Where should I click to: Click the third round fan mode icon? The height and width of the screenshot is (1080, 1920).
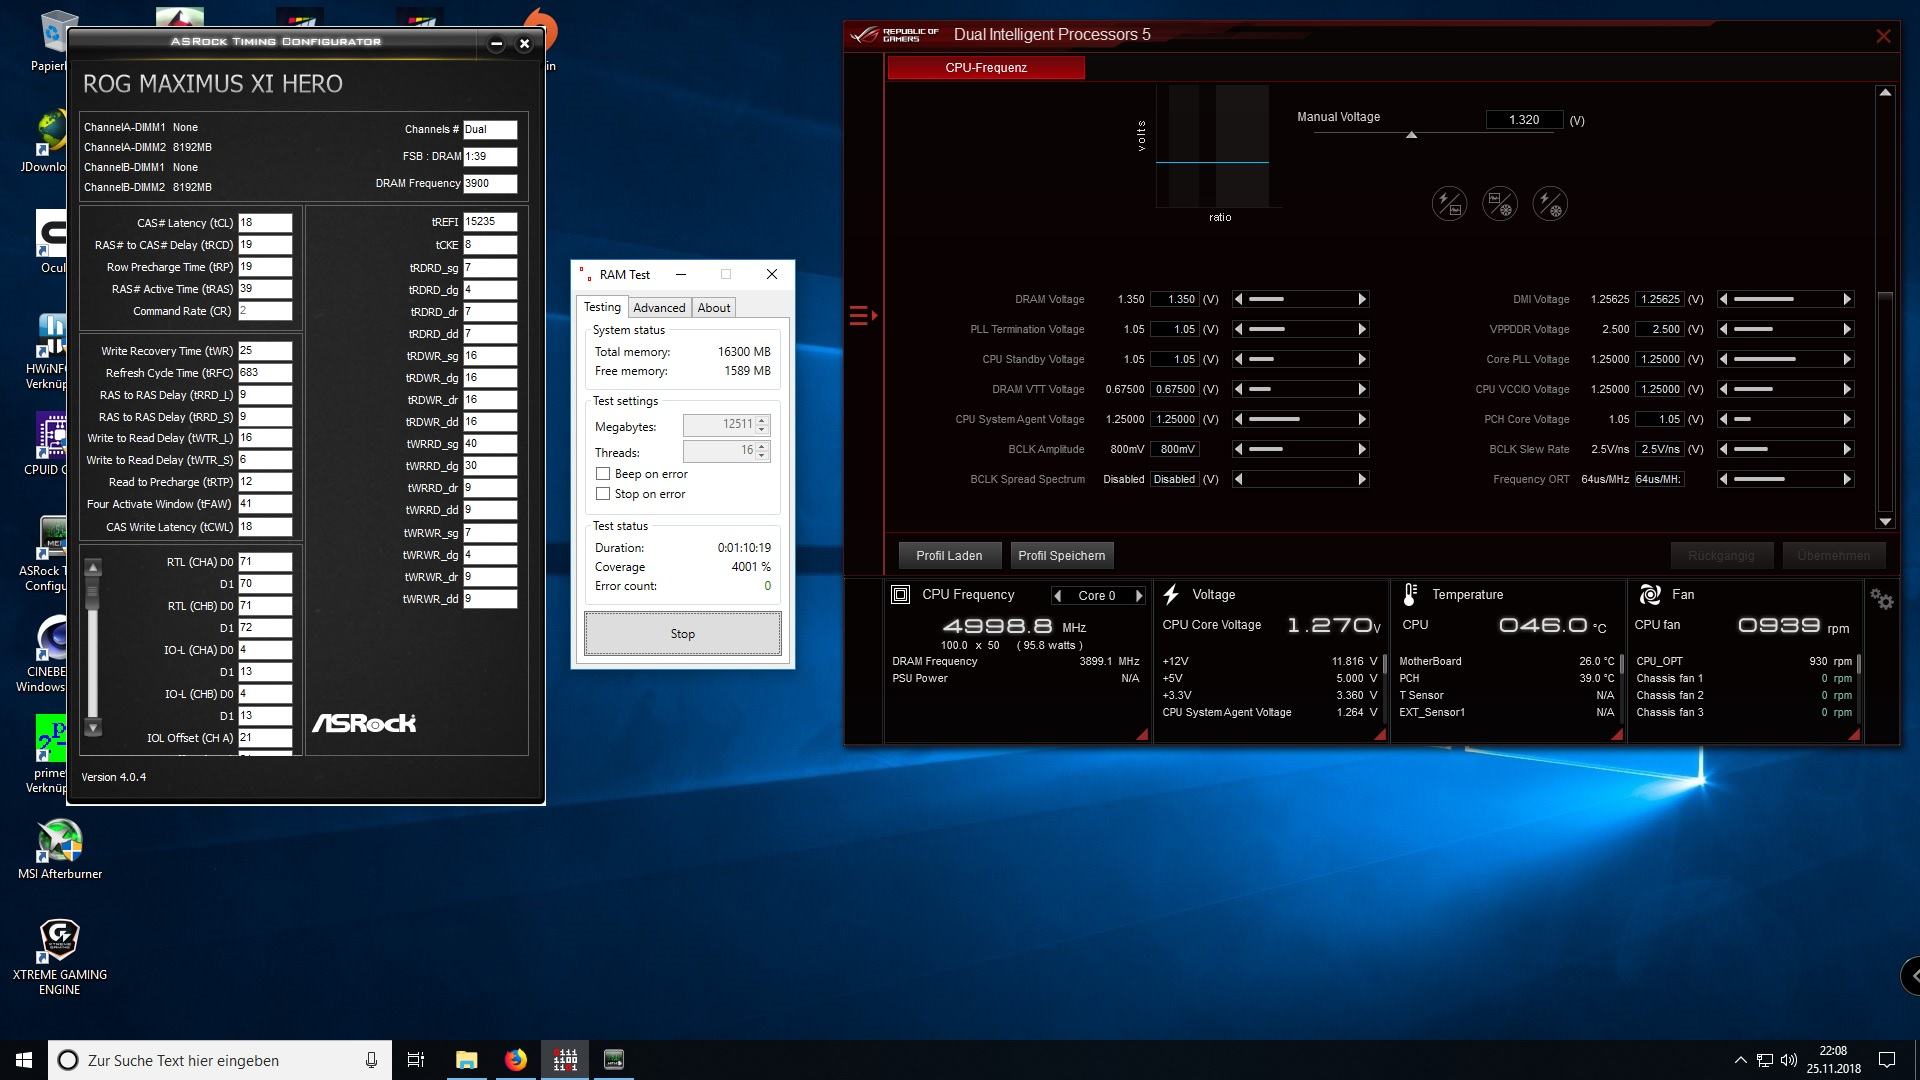point(1550,204)
